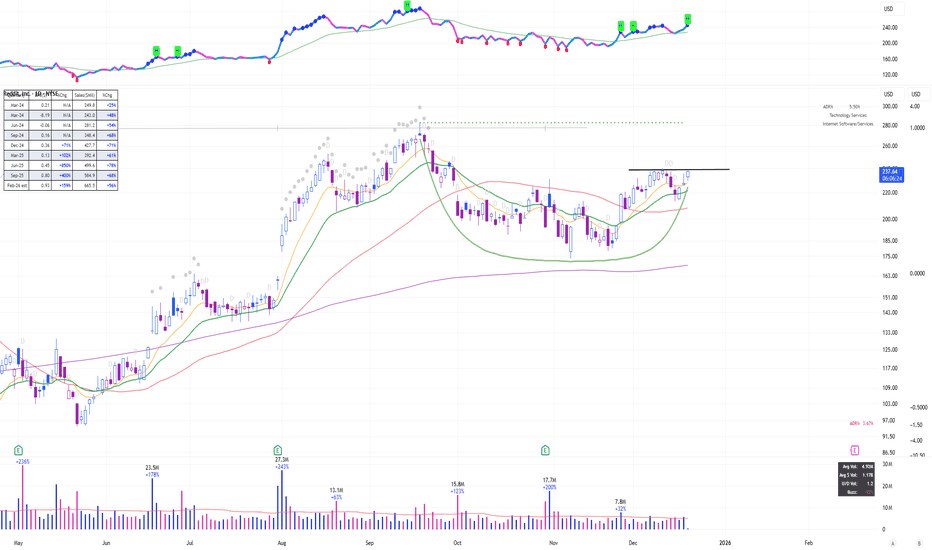Viewport: 932px width, 550px height.
Task: Select the '17.7M' volume label
Action: (x=549, y=480)
